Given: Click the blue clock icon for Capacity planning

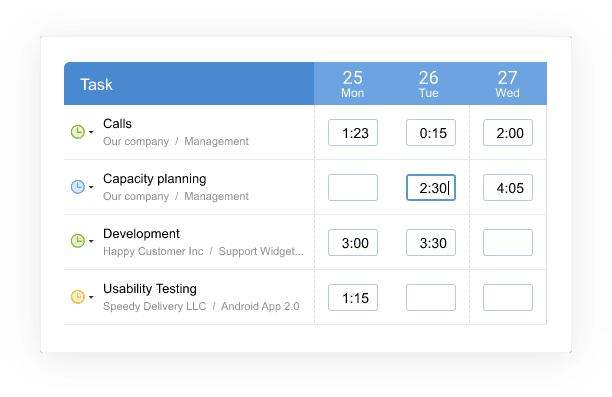Looking at the screenshot, I should pyautogui.click(x=78, y=187).
